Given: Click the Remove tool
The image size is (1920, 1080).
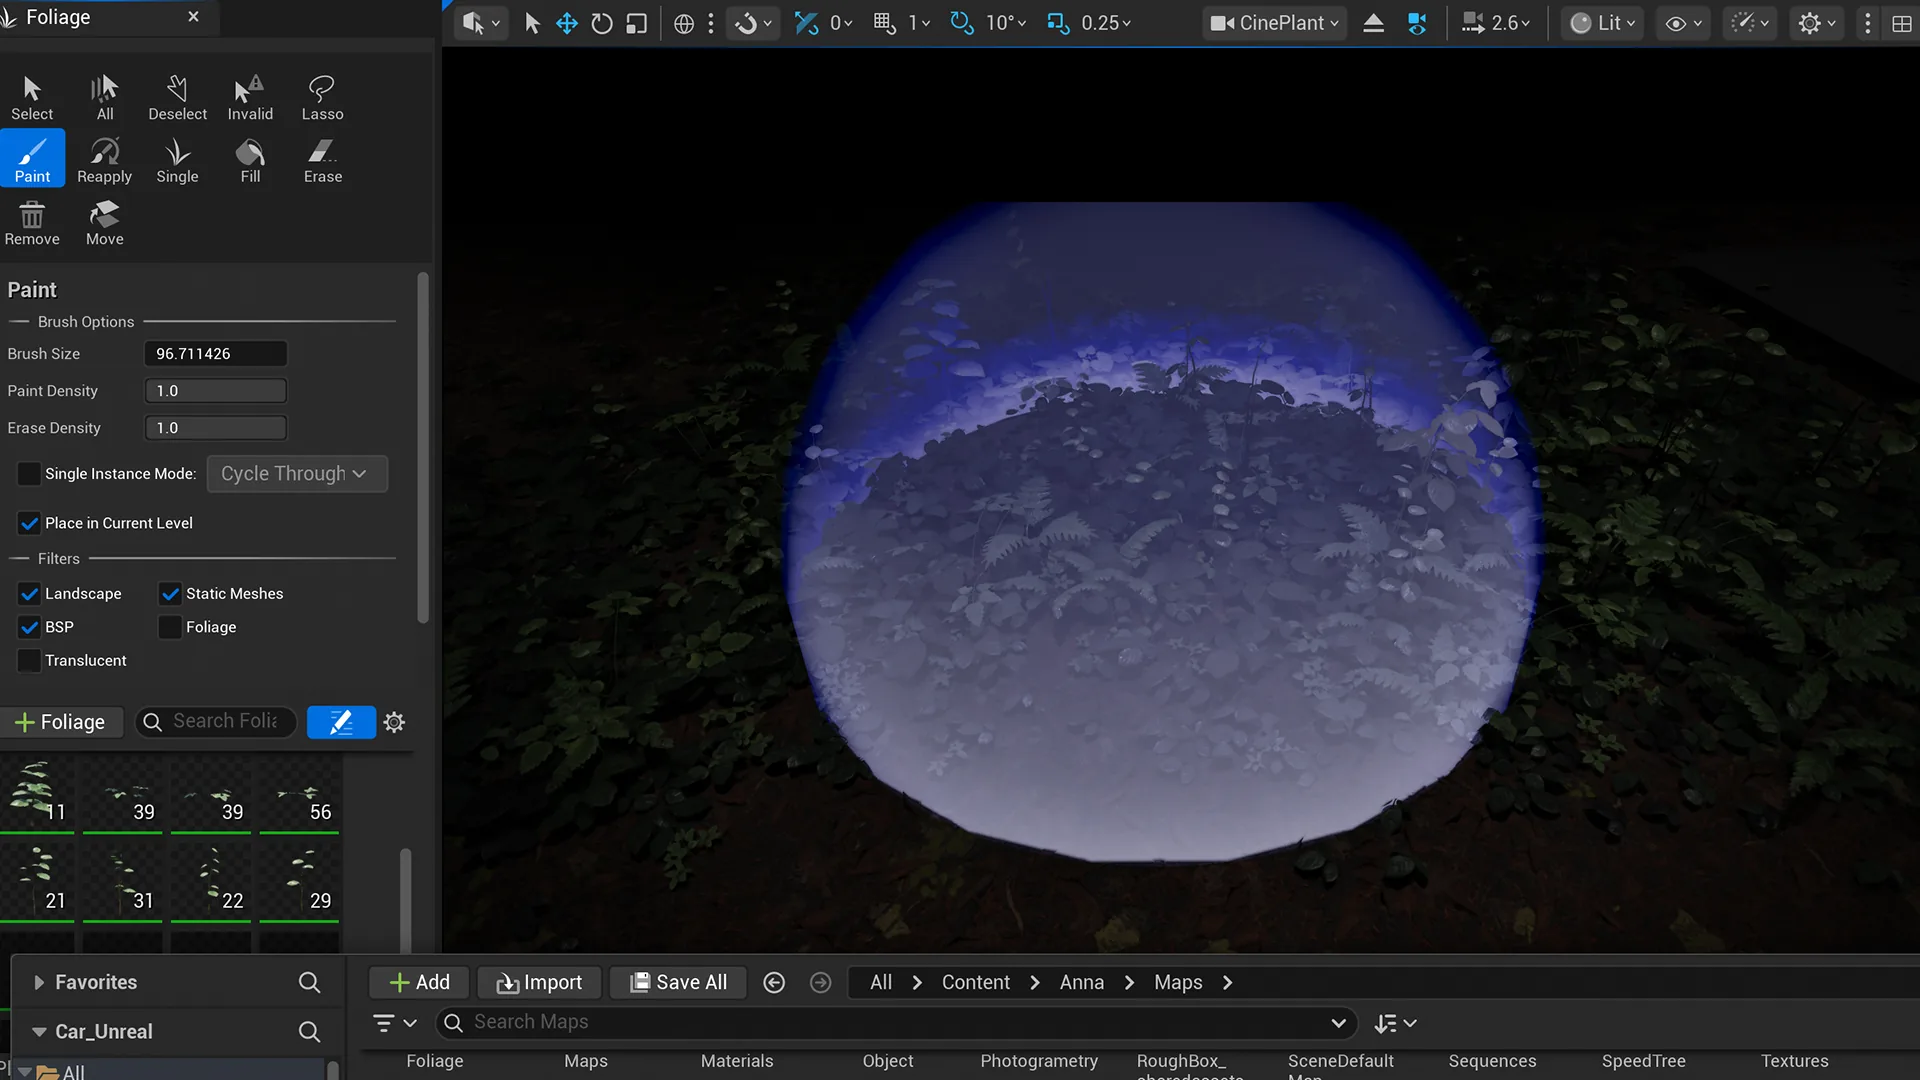Looking at the screenshot, I should pyautogui.click(x=32, y=223).
